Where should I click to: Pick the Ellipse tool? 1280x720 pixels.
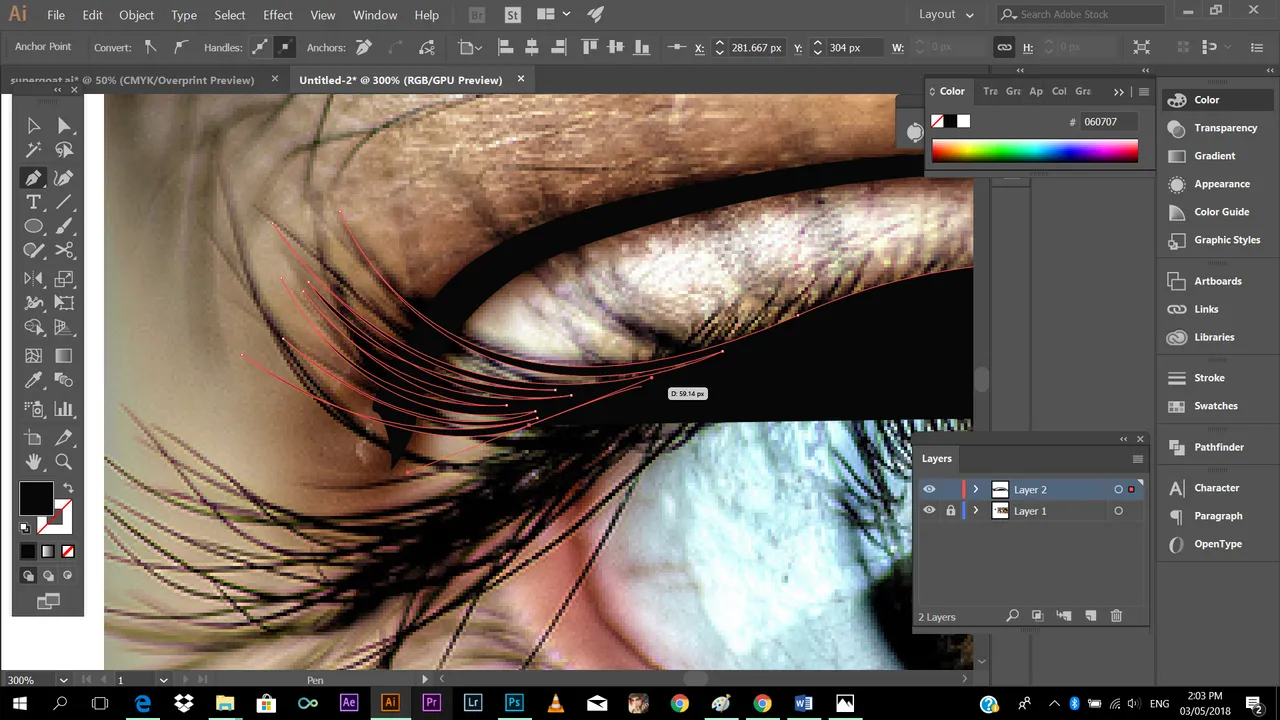pos(33,227)
